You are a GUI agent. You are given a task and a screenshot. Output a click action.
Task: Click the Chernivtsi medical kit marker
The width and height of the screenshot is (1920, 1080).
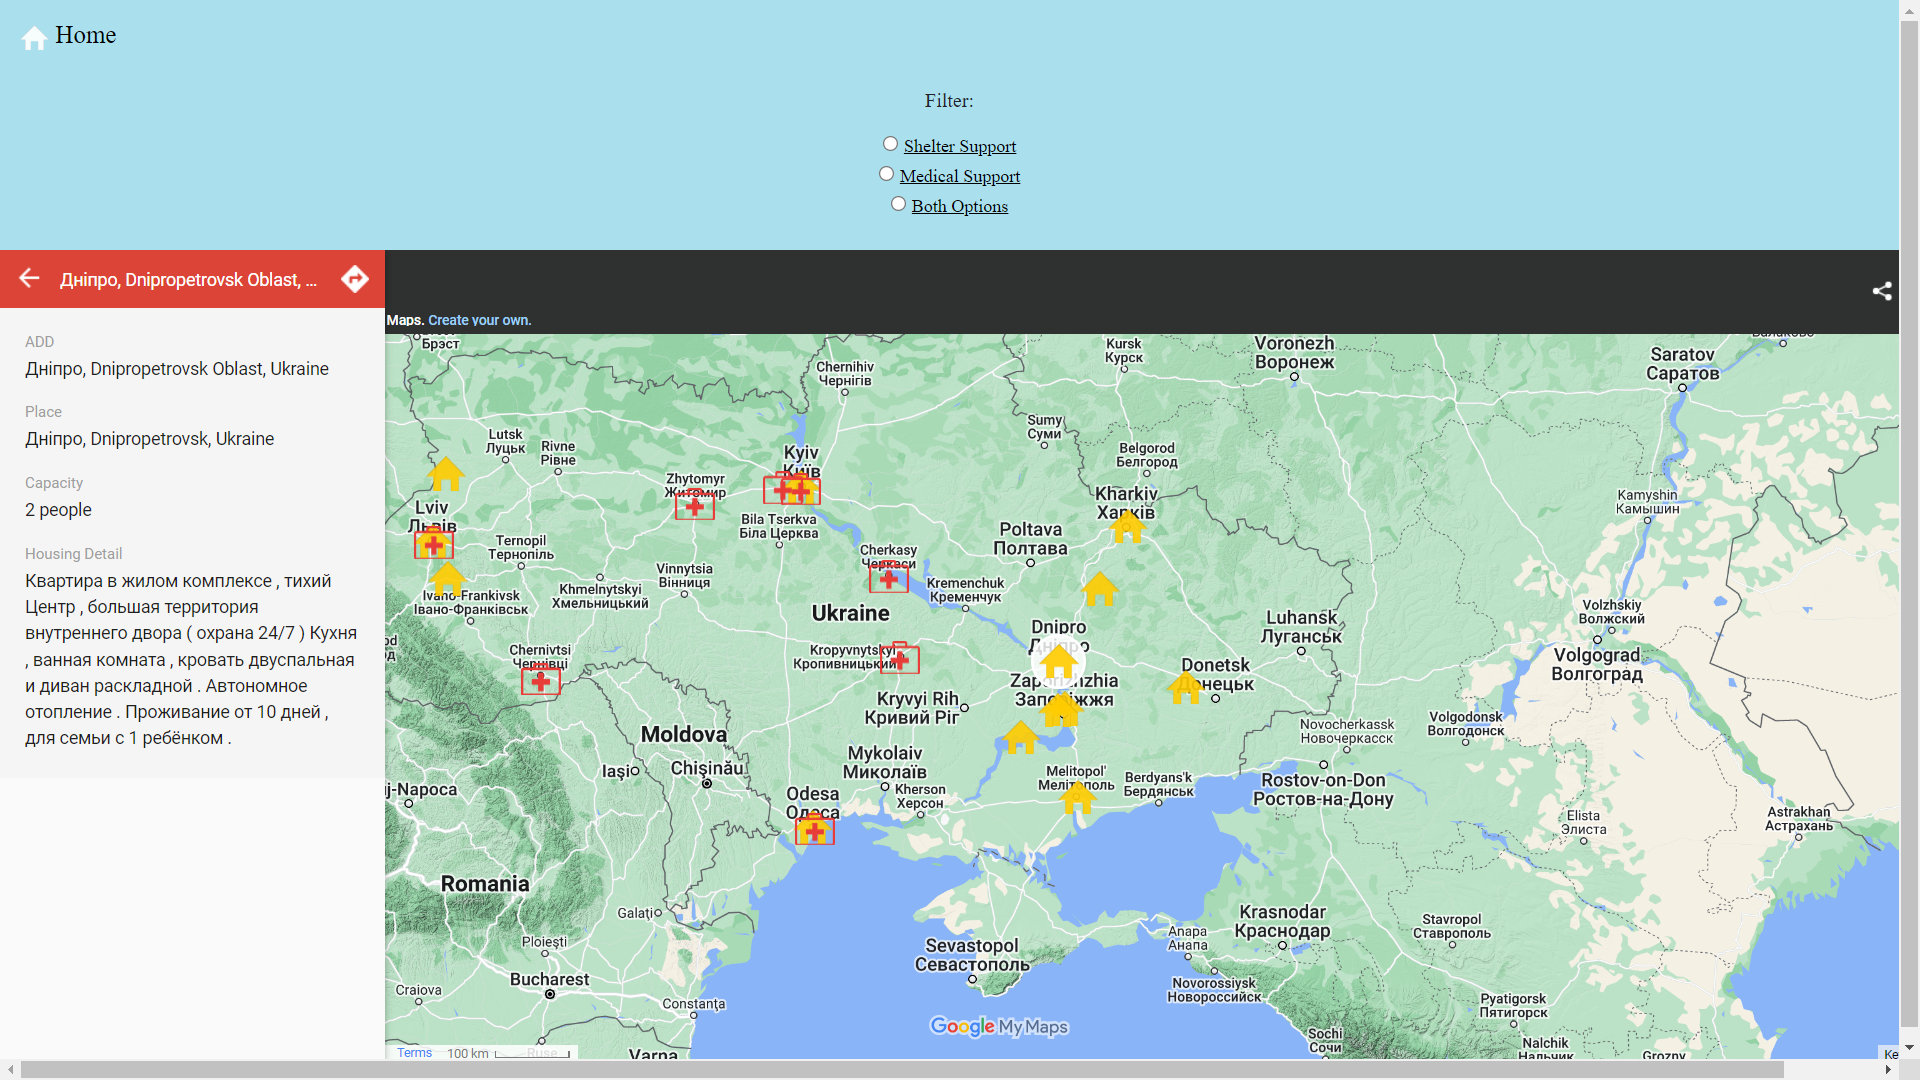(540, 681)
